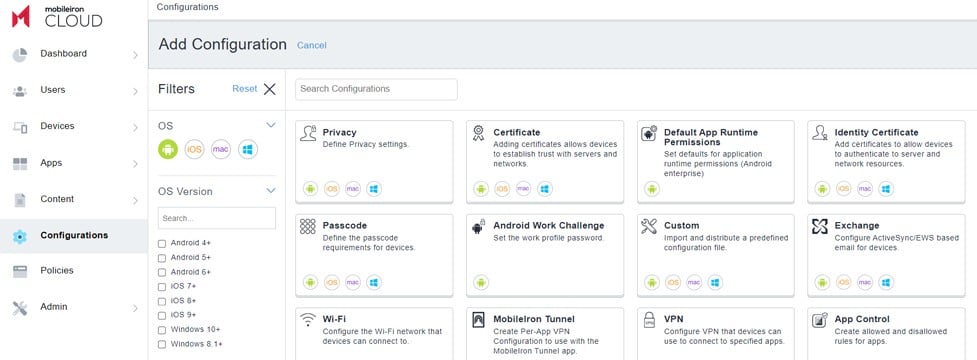The image size is (977, 360).
Task: Collapse the OS Version filter chevron
Action: 270,191
